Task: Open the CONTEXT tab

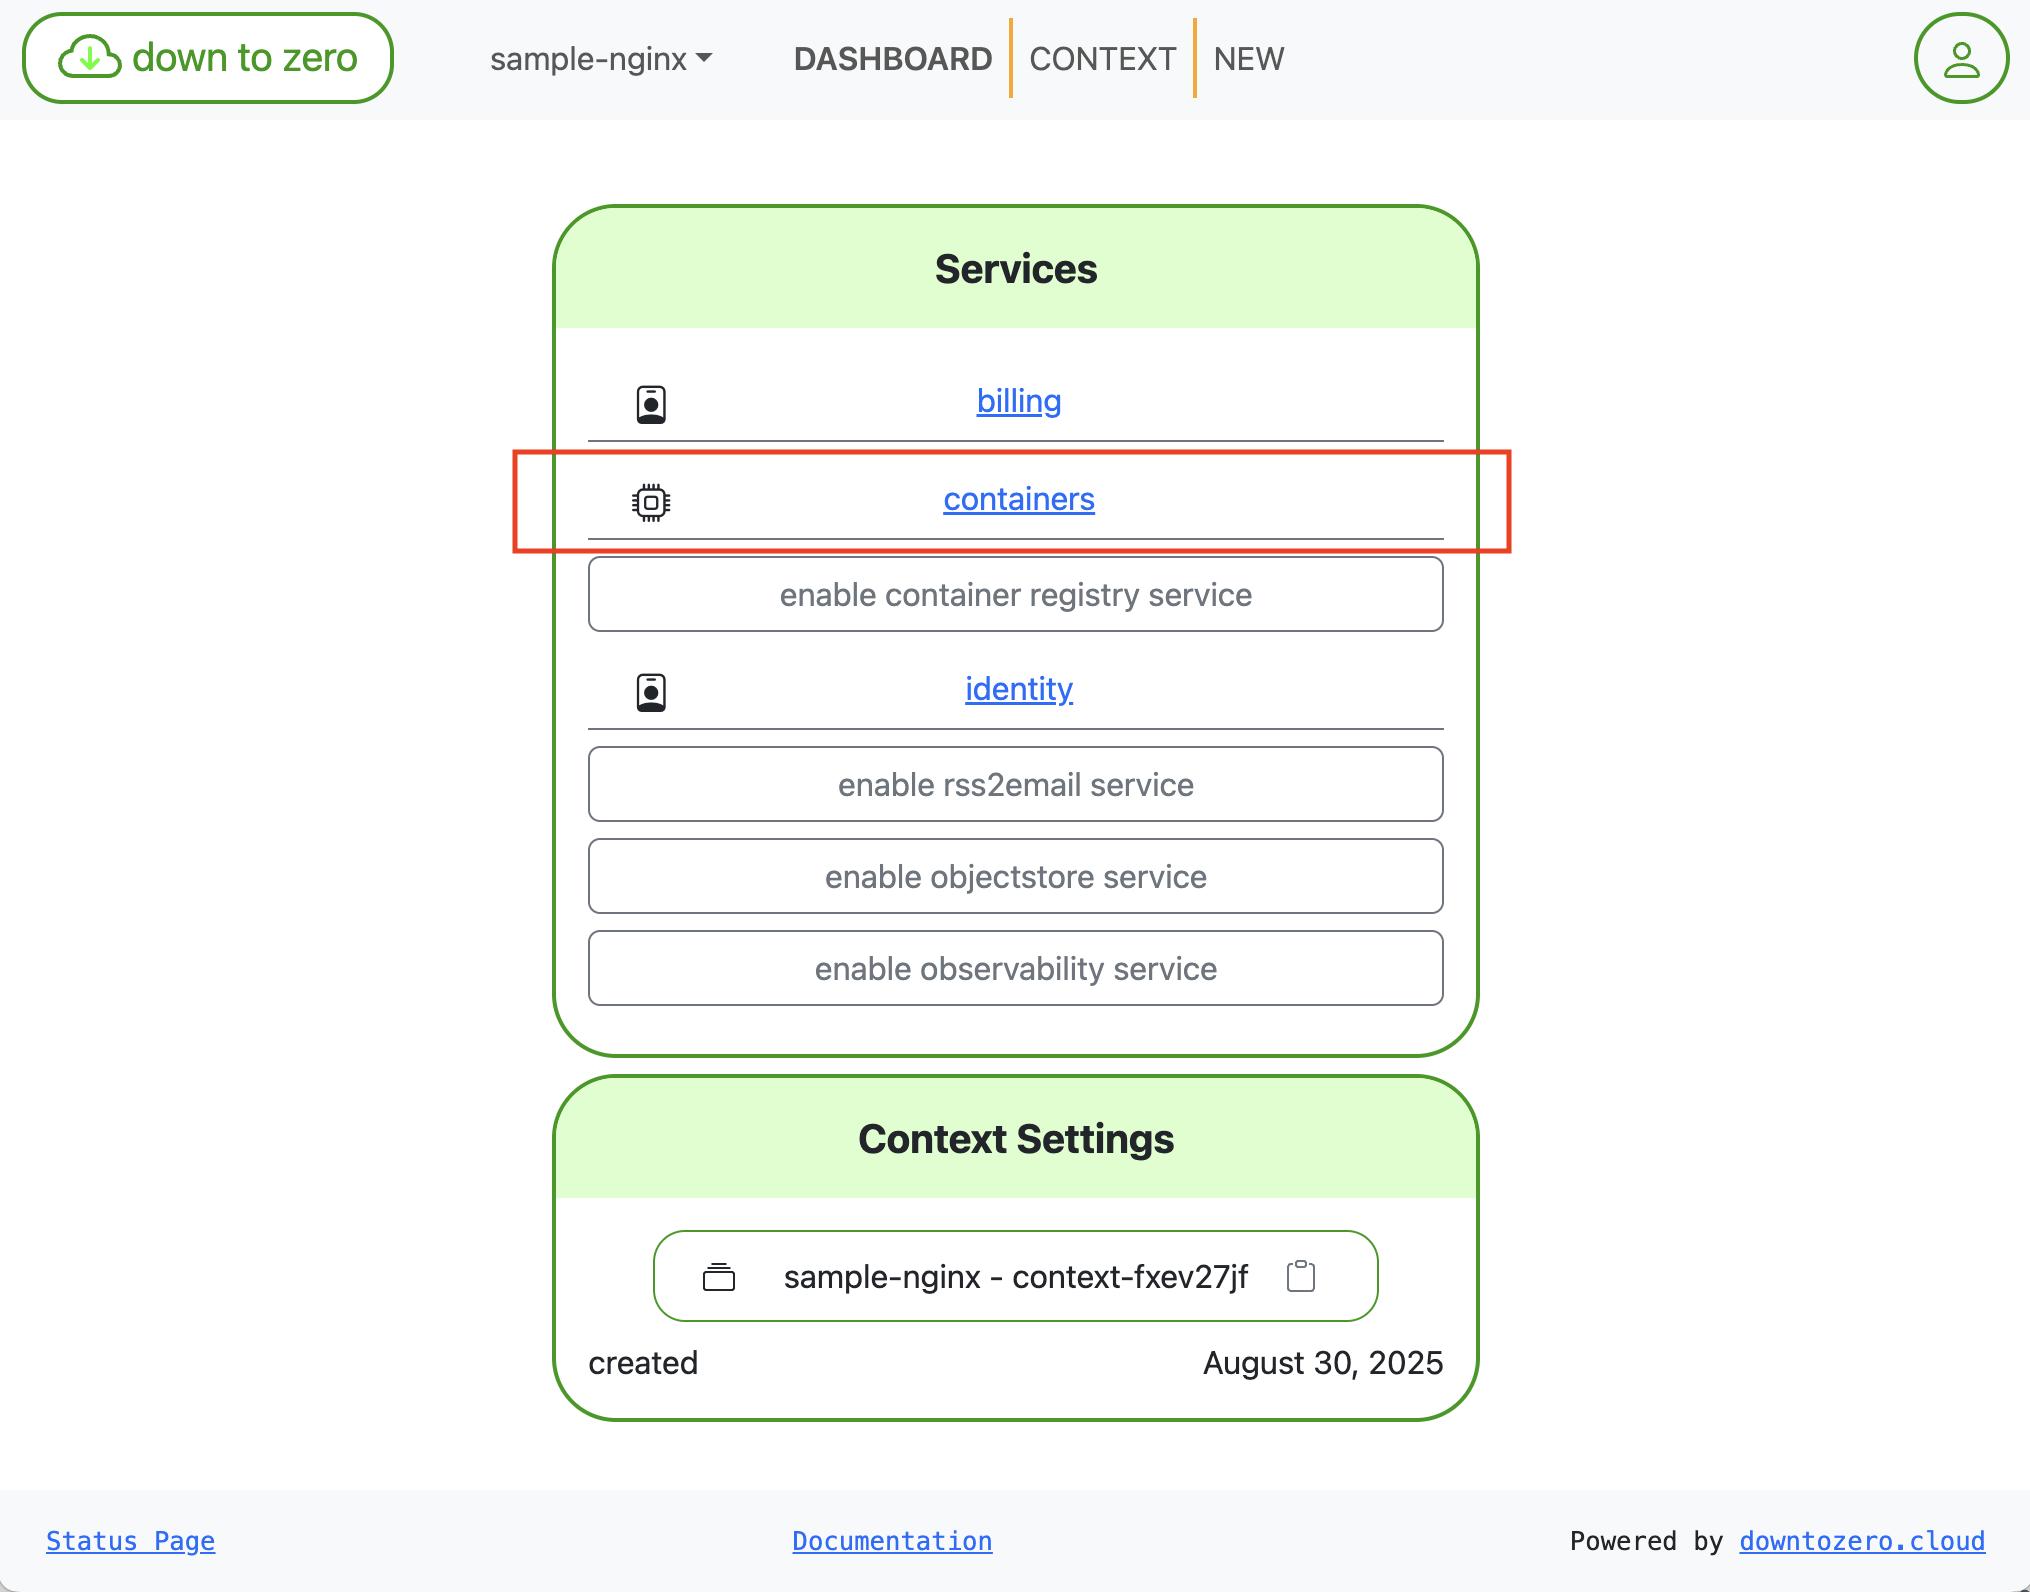Action: 1102,59
